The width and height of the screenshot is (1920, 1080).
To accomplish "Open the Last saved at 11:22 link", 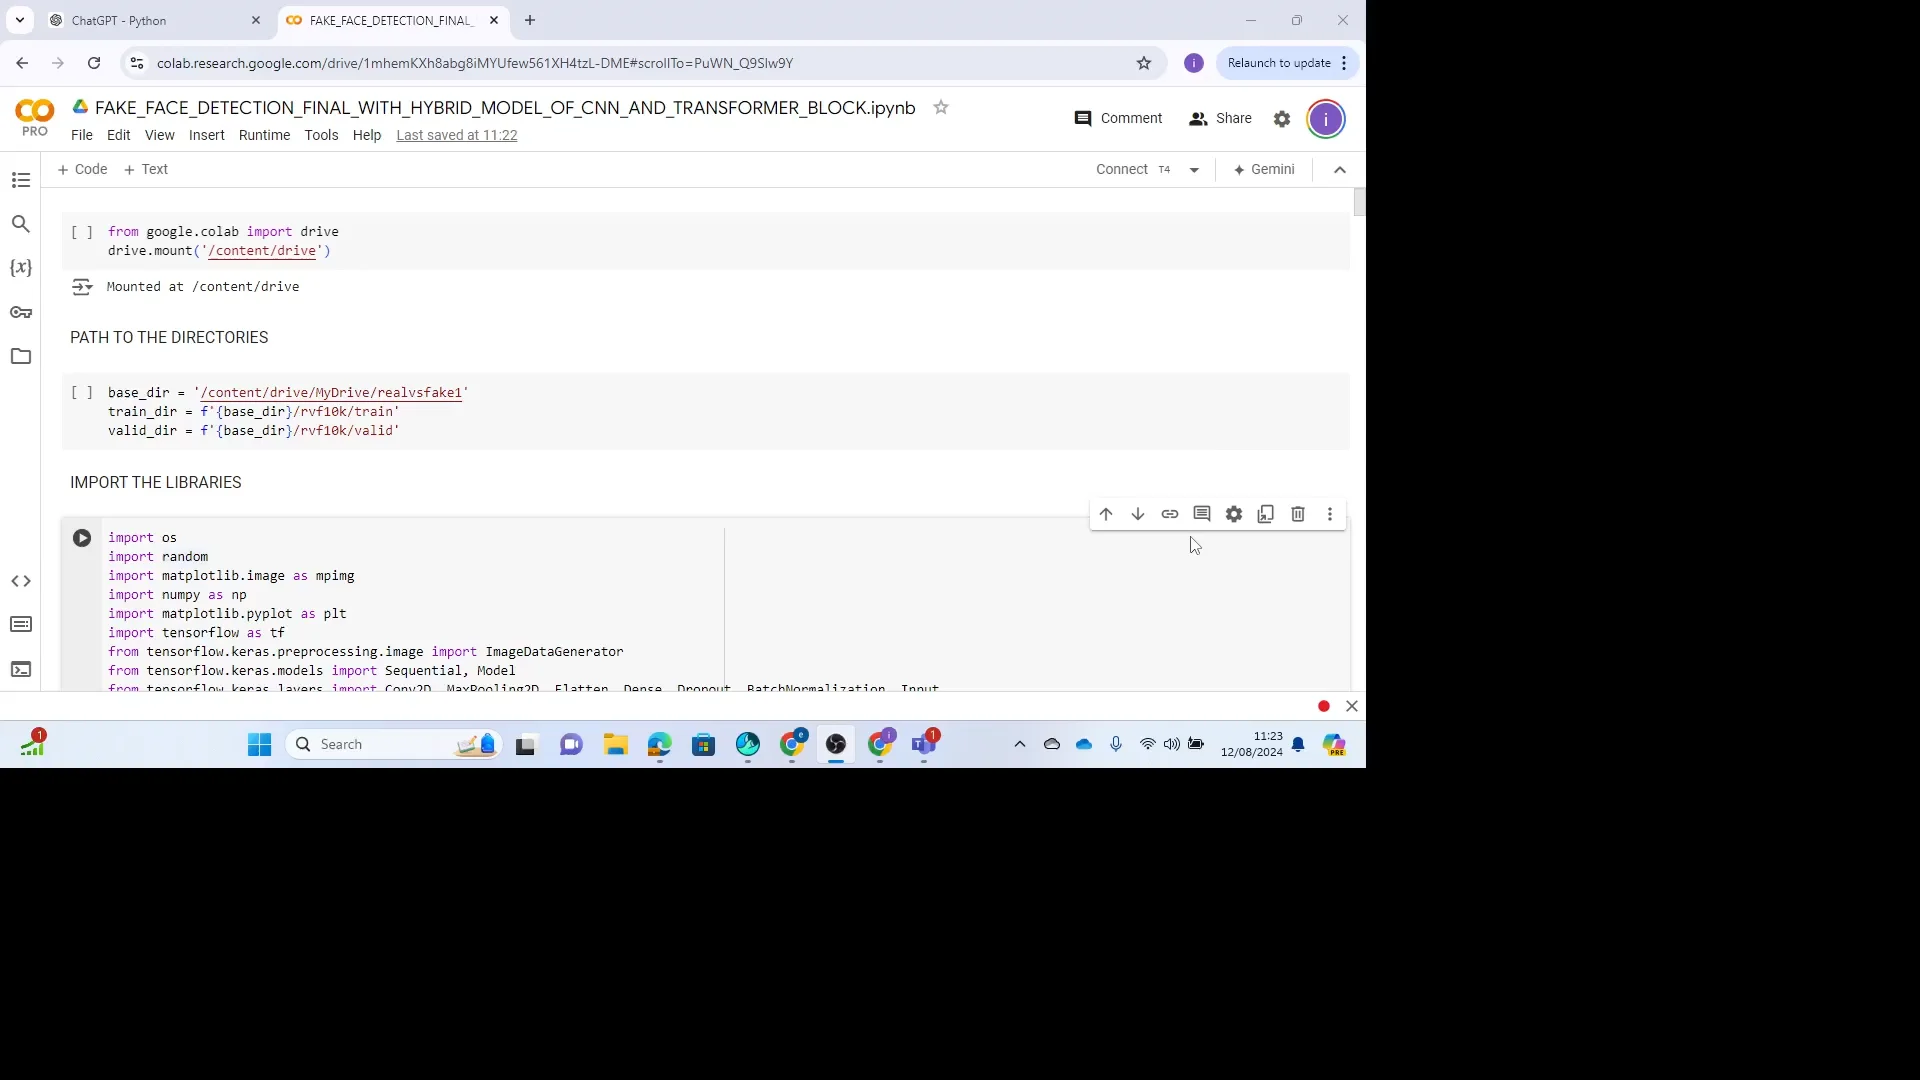I will (456, 135).
